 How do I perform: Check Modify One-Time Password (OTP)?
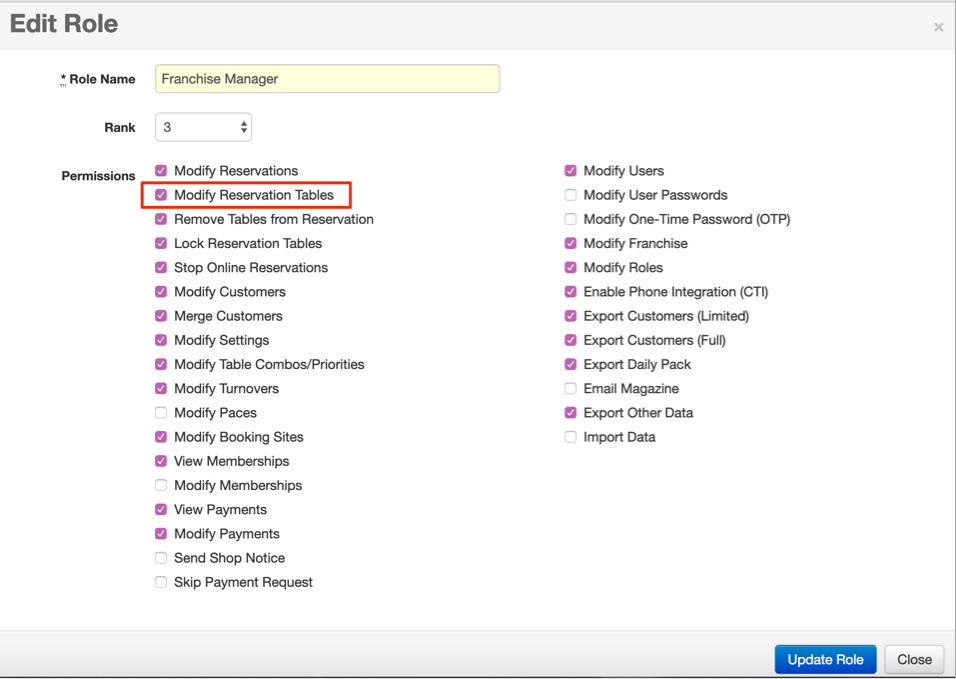coord(571,219)
